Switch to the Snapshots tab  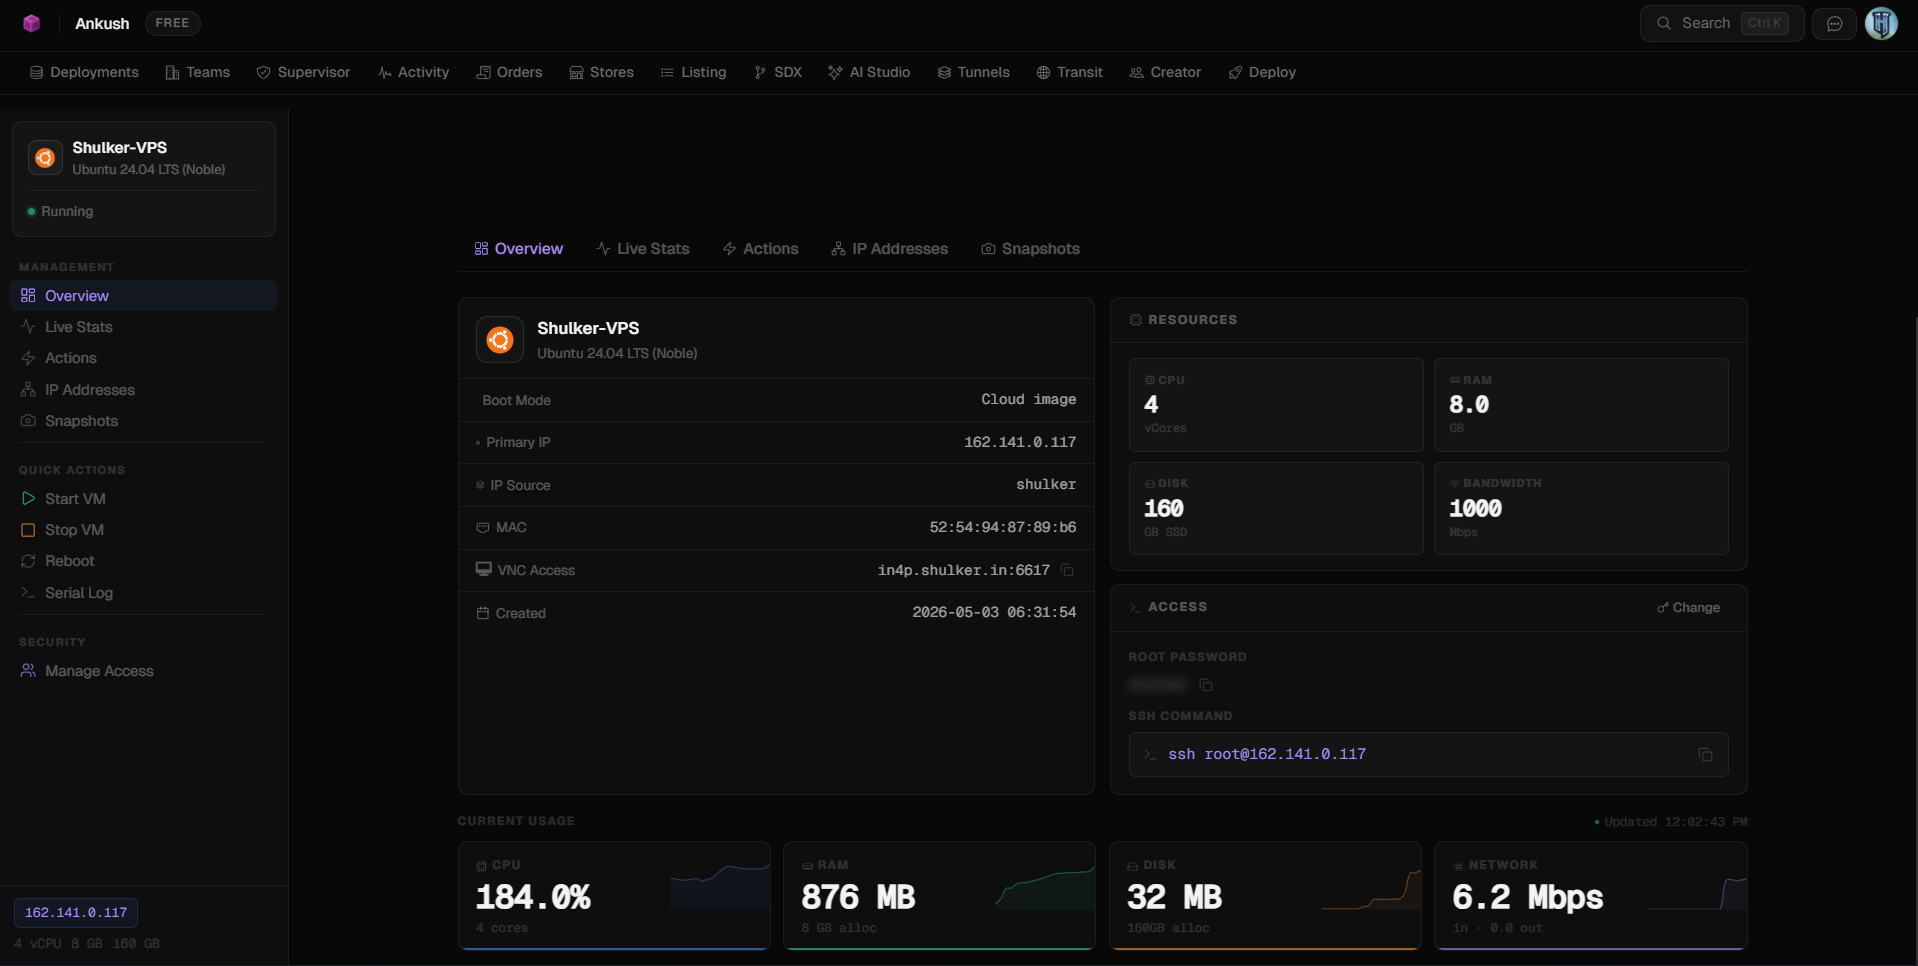click(1030, 249)
